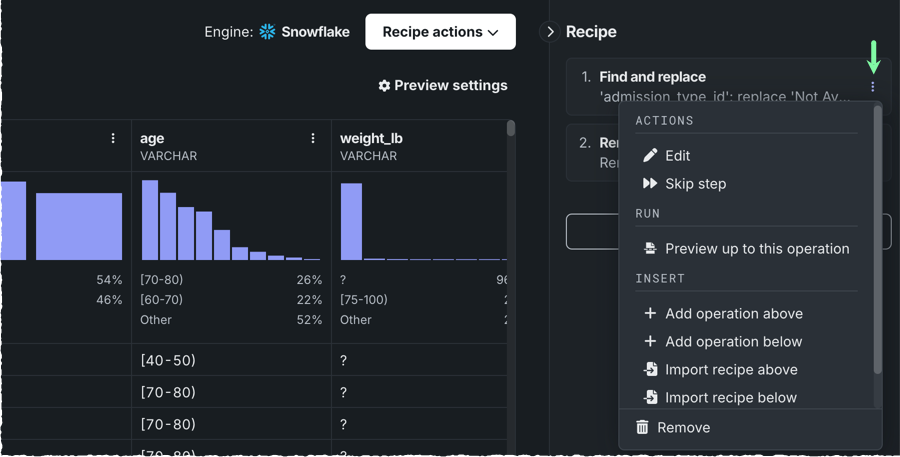
Task: Click the Preview settings gear icon
Action: coord(384,86)
